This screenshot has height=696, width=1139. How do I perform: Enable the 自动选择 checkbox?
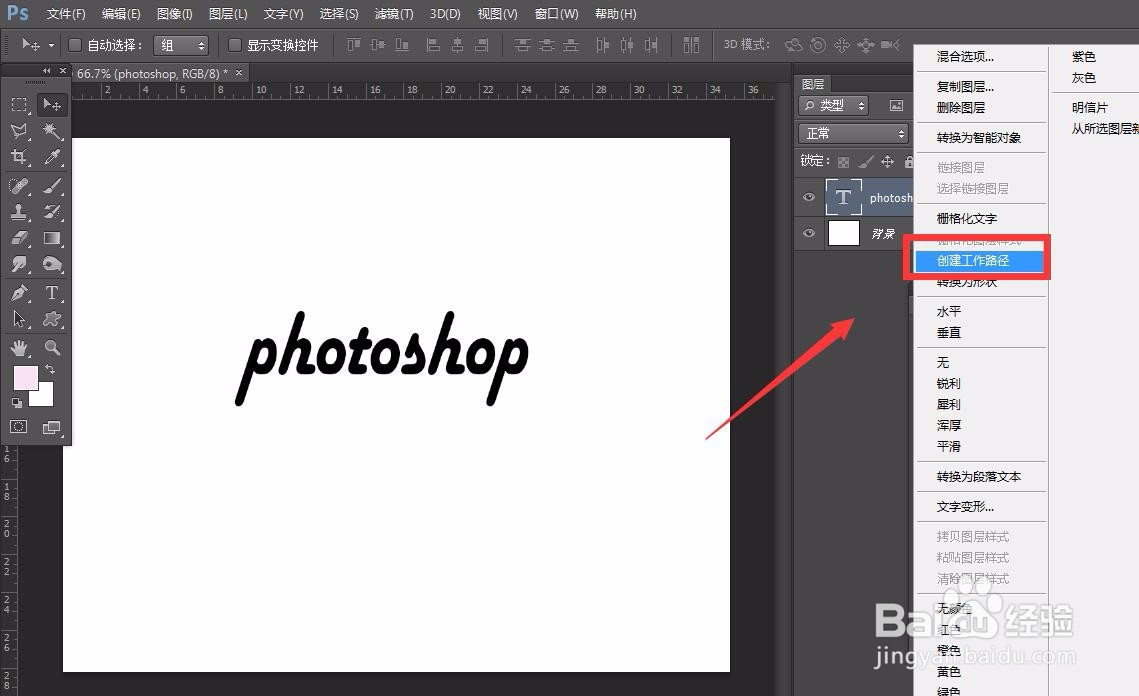tap(74, 45)
